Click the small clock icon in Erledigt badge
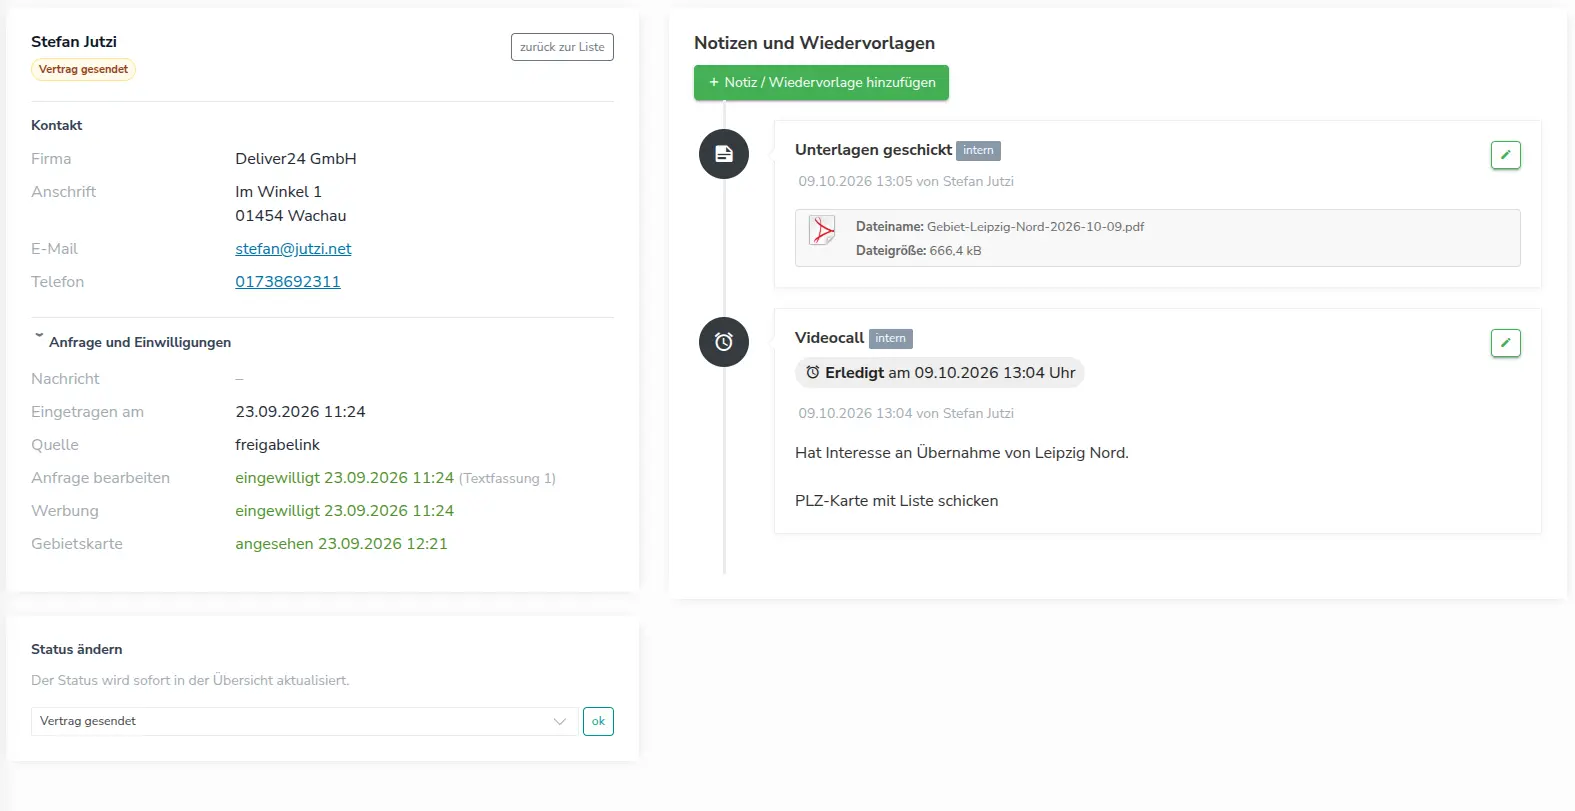1575x811 pixels. tap(813, 372)
